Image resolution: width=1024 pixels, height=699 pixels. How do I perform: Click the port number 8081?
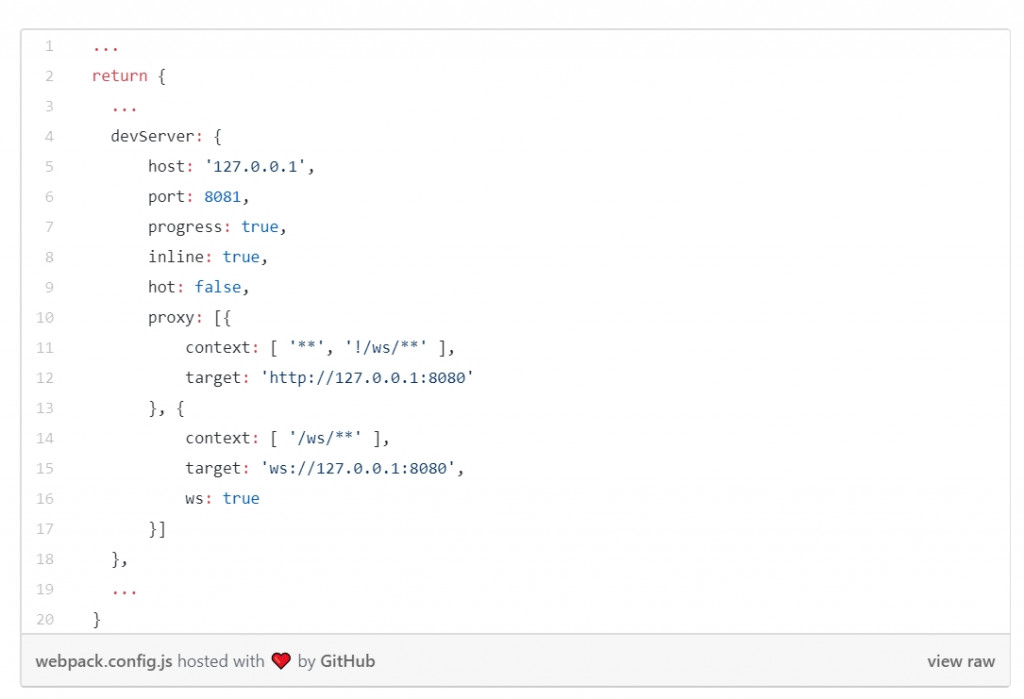coord(223,197)
